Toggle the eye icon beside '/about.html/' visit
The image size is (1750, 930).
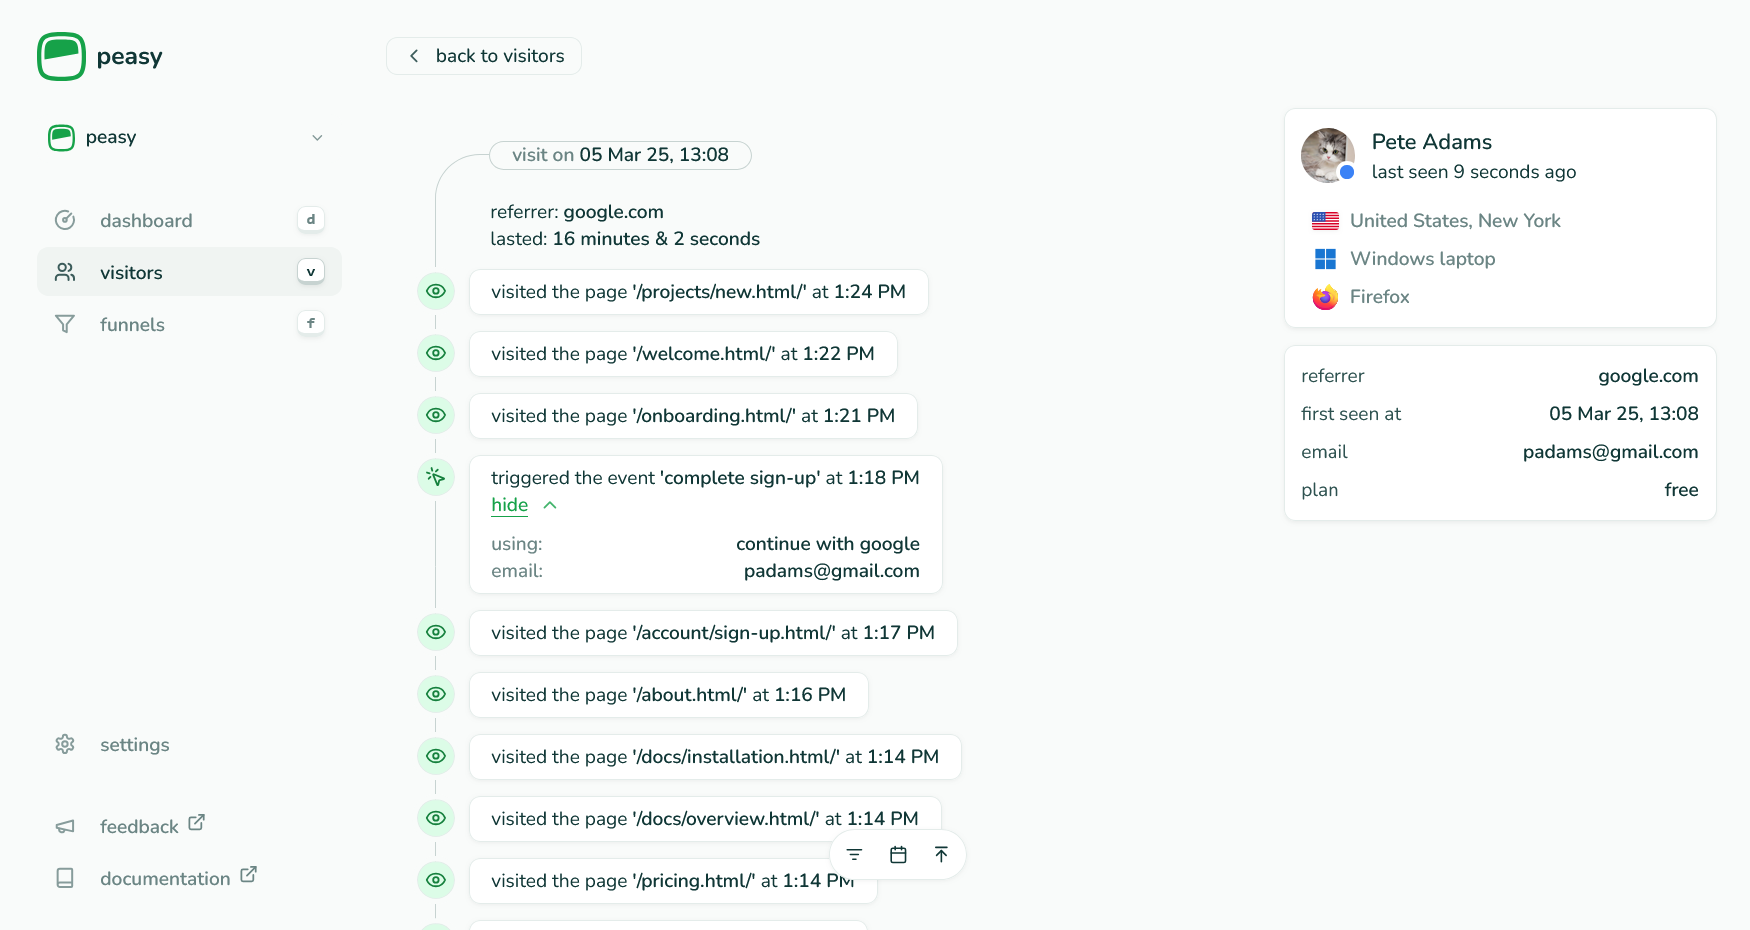point(435,694)
